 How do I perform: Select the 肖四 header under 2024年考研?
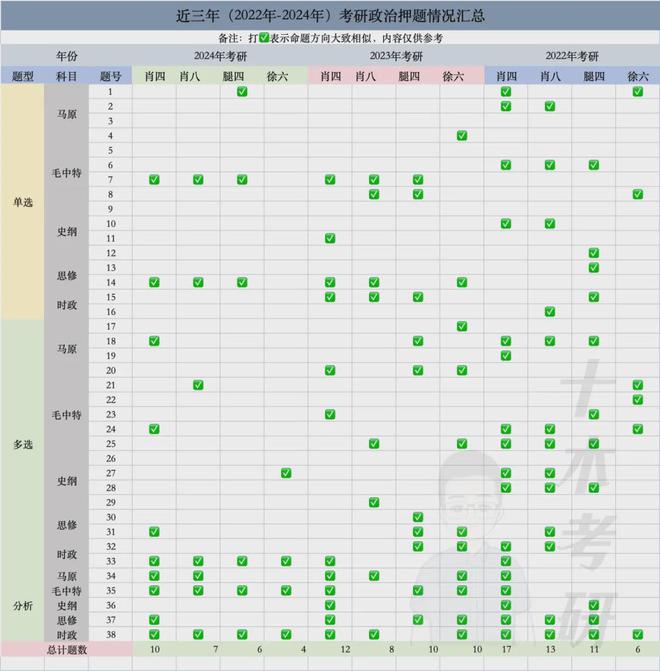[x=155, y=77]
